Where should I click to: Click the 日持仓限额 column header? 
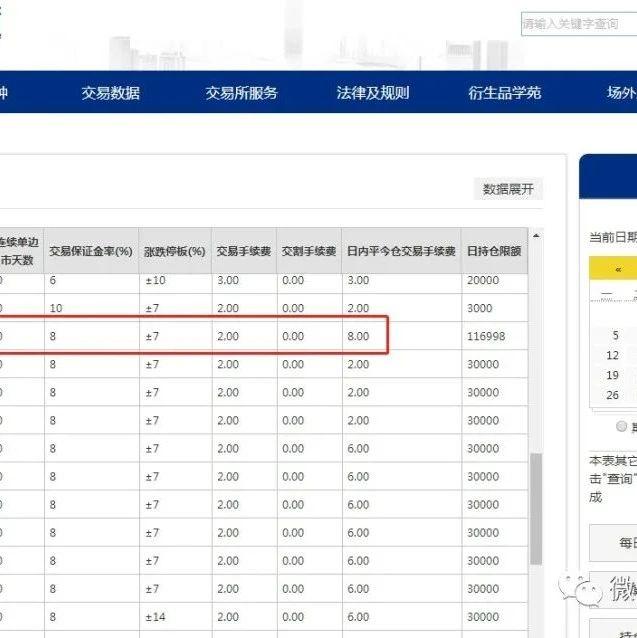point(495,251)
